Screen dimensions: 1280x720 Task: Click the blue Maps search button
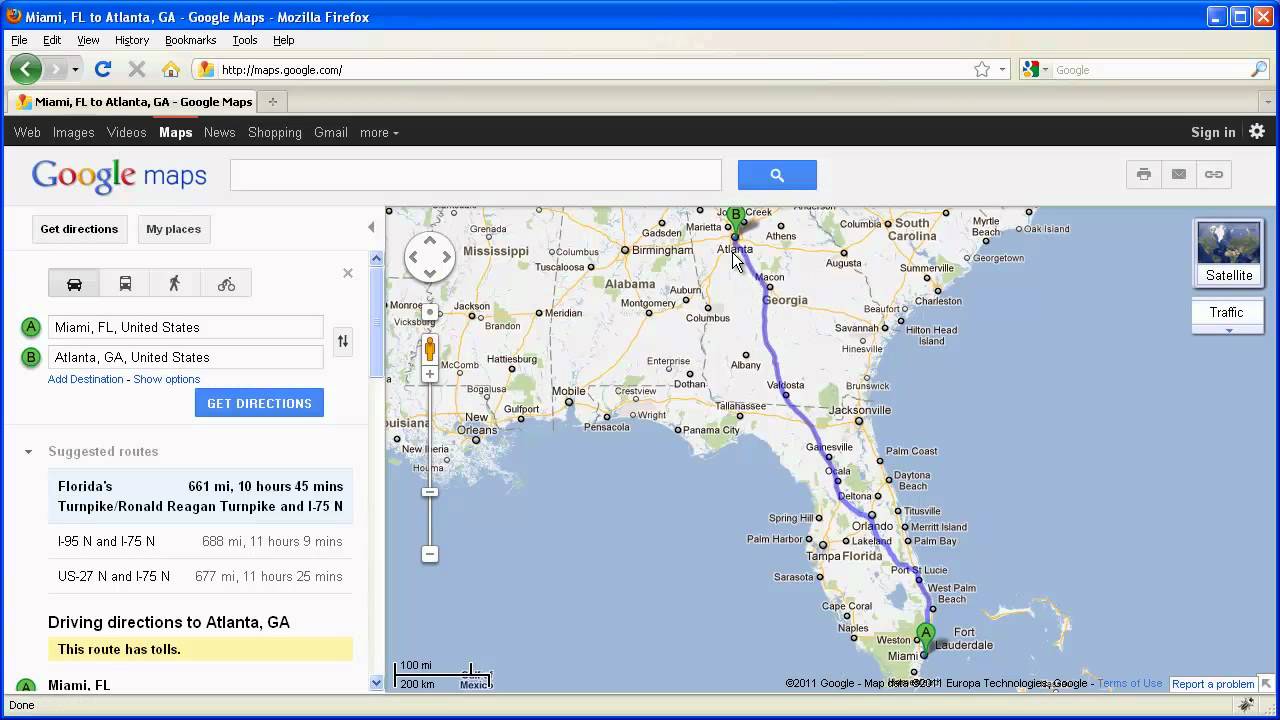coord(777,175)
